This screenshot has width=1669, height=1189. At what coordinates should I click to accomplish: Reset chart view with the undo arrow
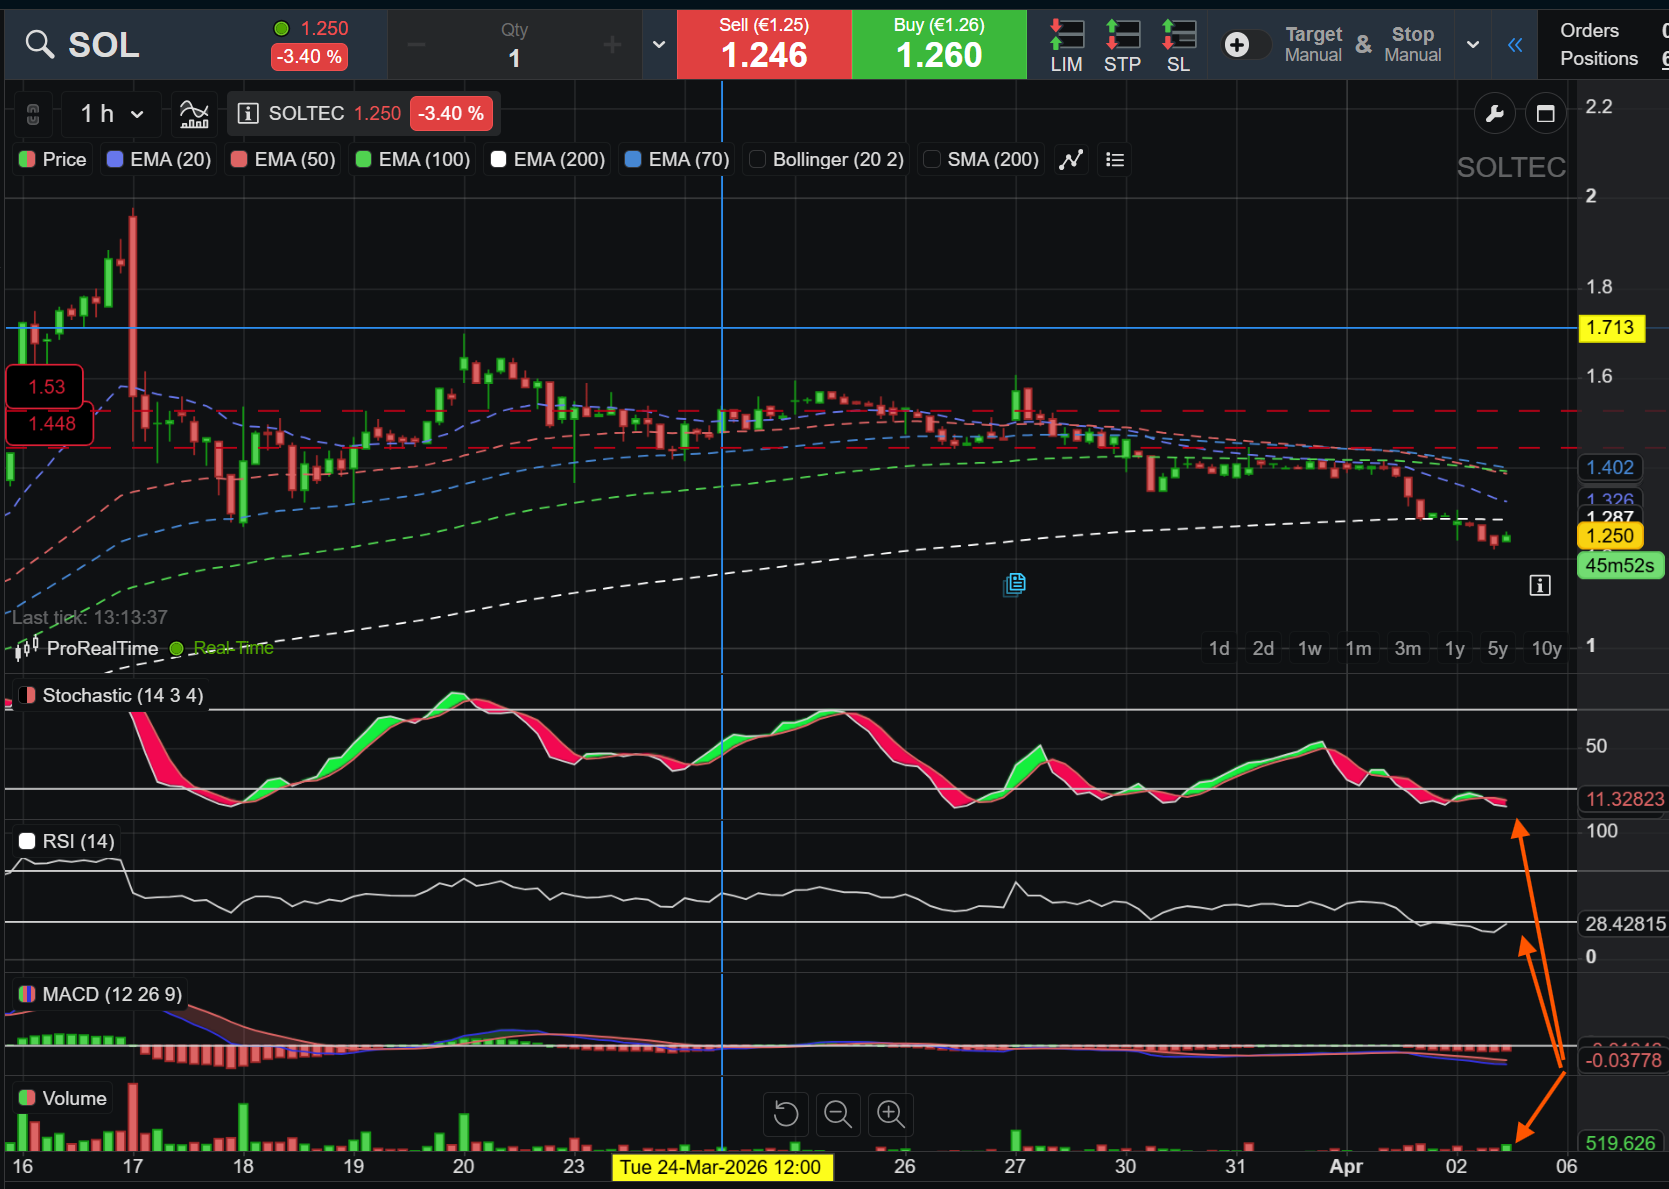coord(786,1113)
